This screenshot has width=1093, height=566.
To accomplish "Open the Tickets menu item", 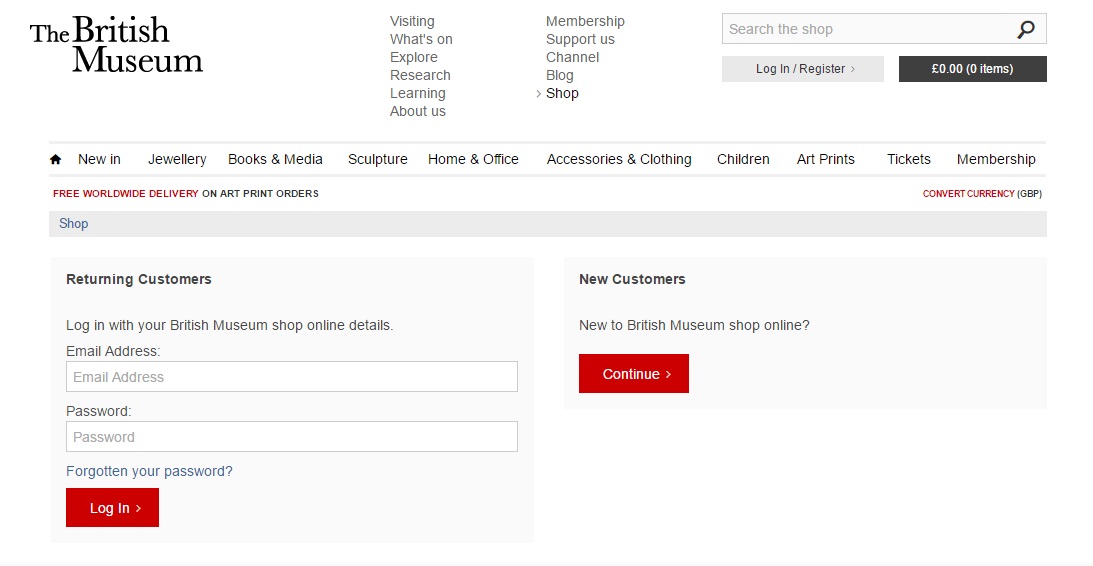I will click(908, 160).
